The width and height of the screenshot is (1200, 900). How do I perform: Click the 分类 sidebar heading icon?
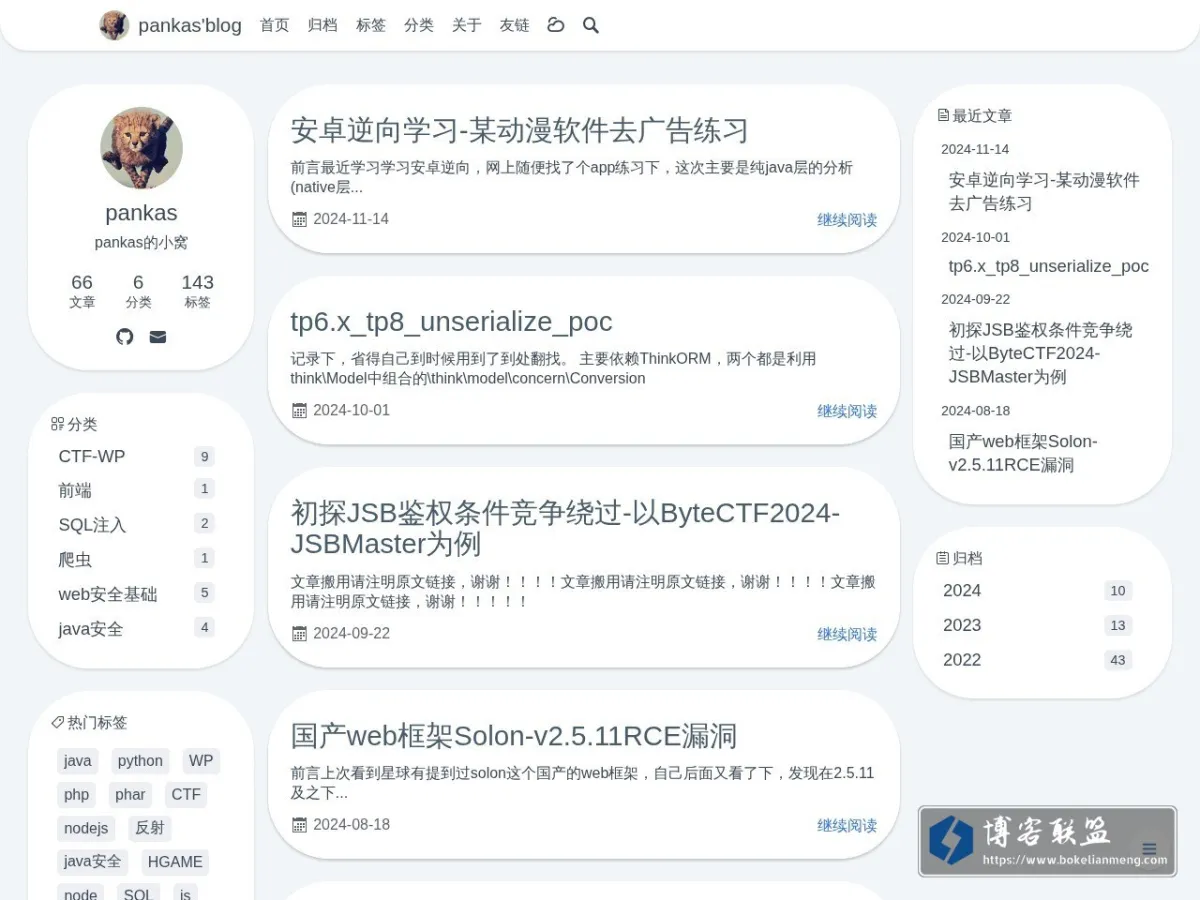(57, 424)
